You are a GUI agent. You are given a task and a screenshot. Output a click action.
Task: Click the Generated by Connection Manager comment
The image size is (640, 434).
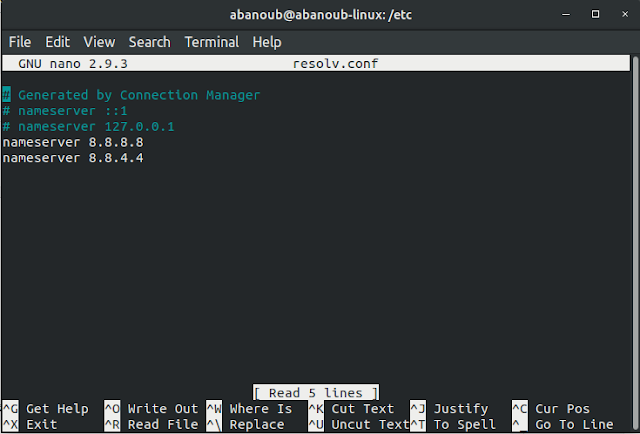pyautogui.click(x=138, y=95)
